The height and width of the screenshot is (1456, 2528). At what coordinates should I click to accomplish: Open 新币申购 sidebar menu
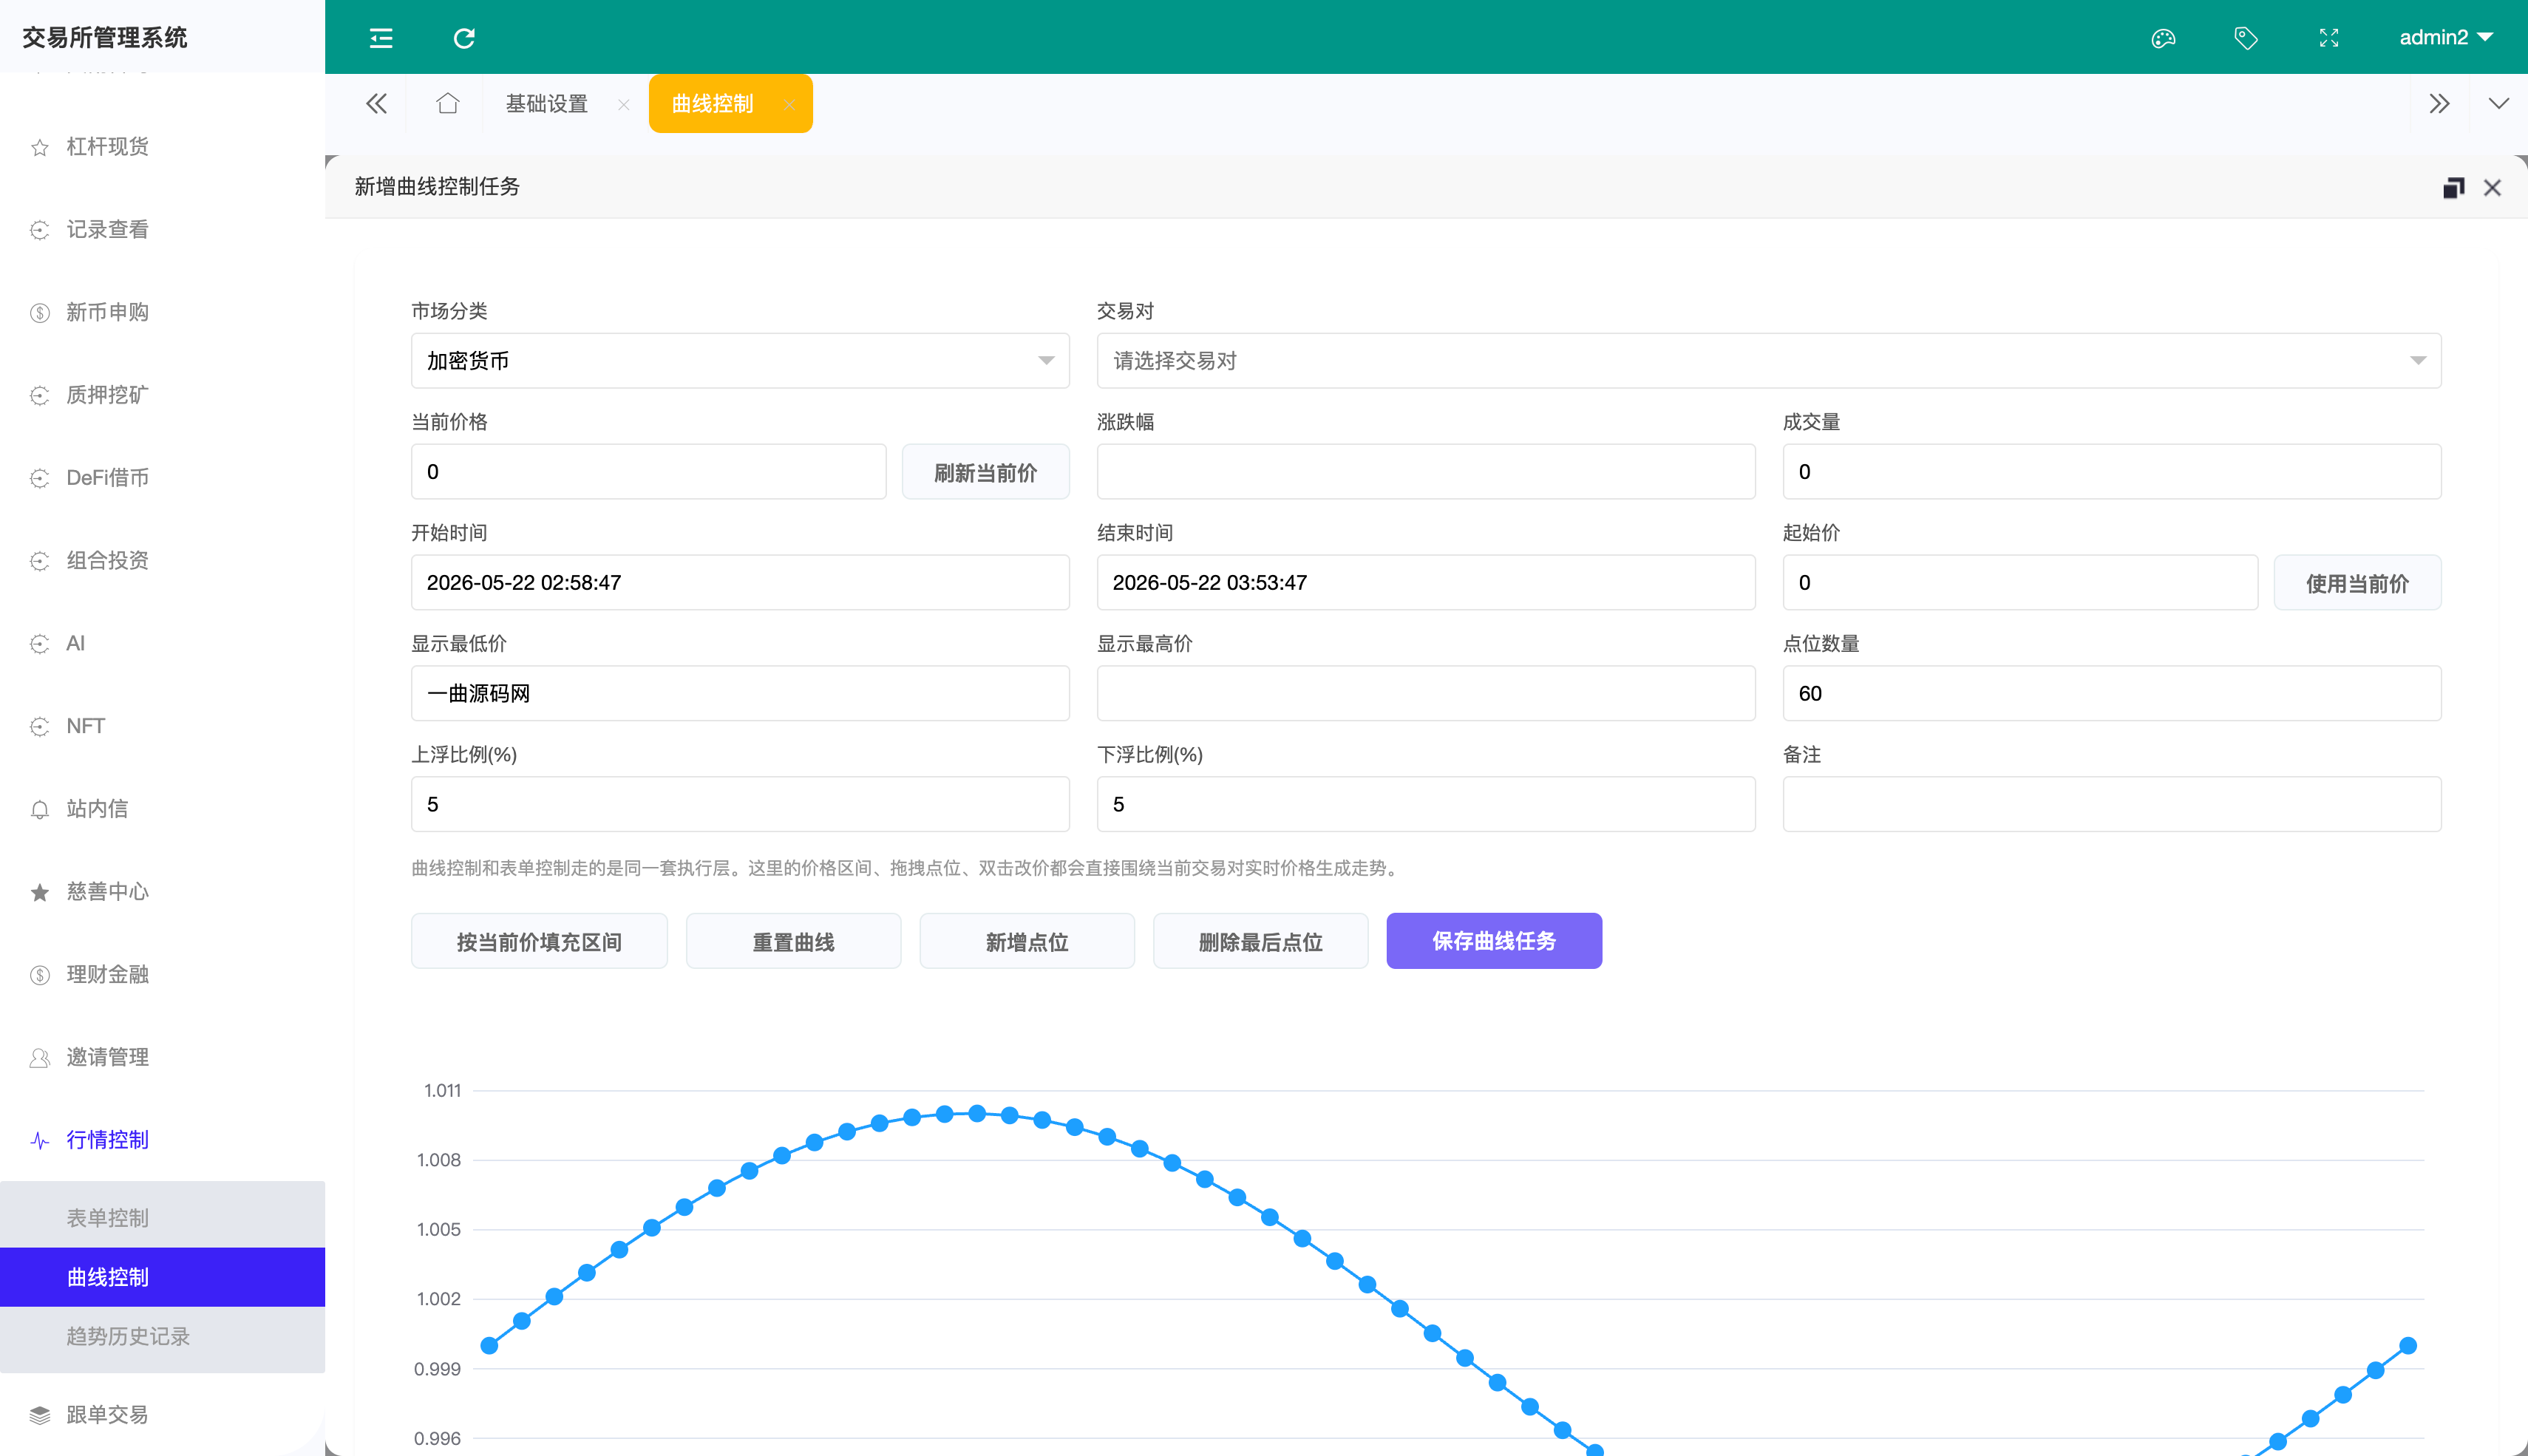click(162, 313)
